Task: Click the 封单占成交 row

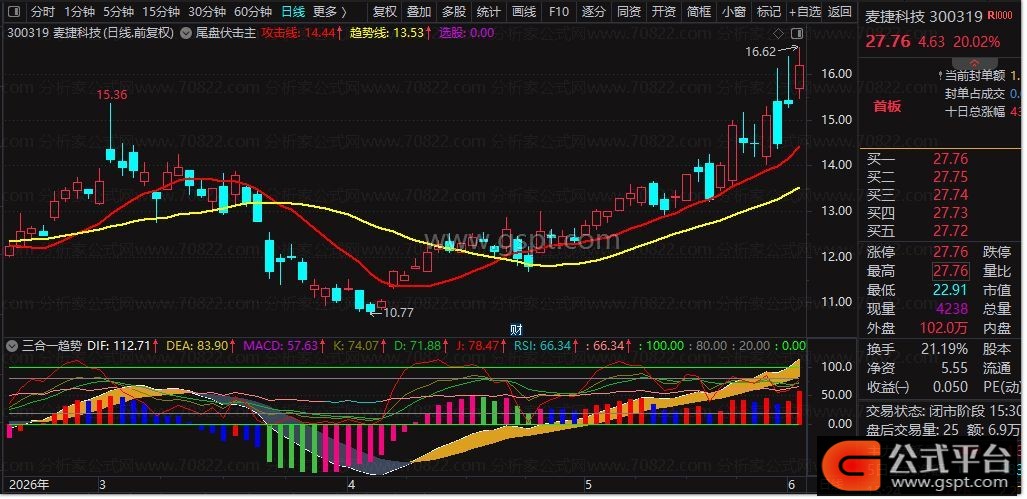Action: pos(984,94)
